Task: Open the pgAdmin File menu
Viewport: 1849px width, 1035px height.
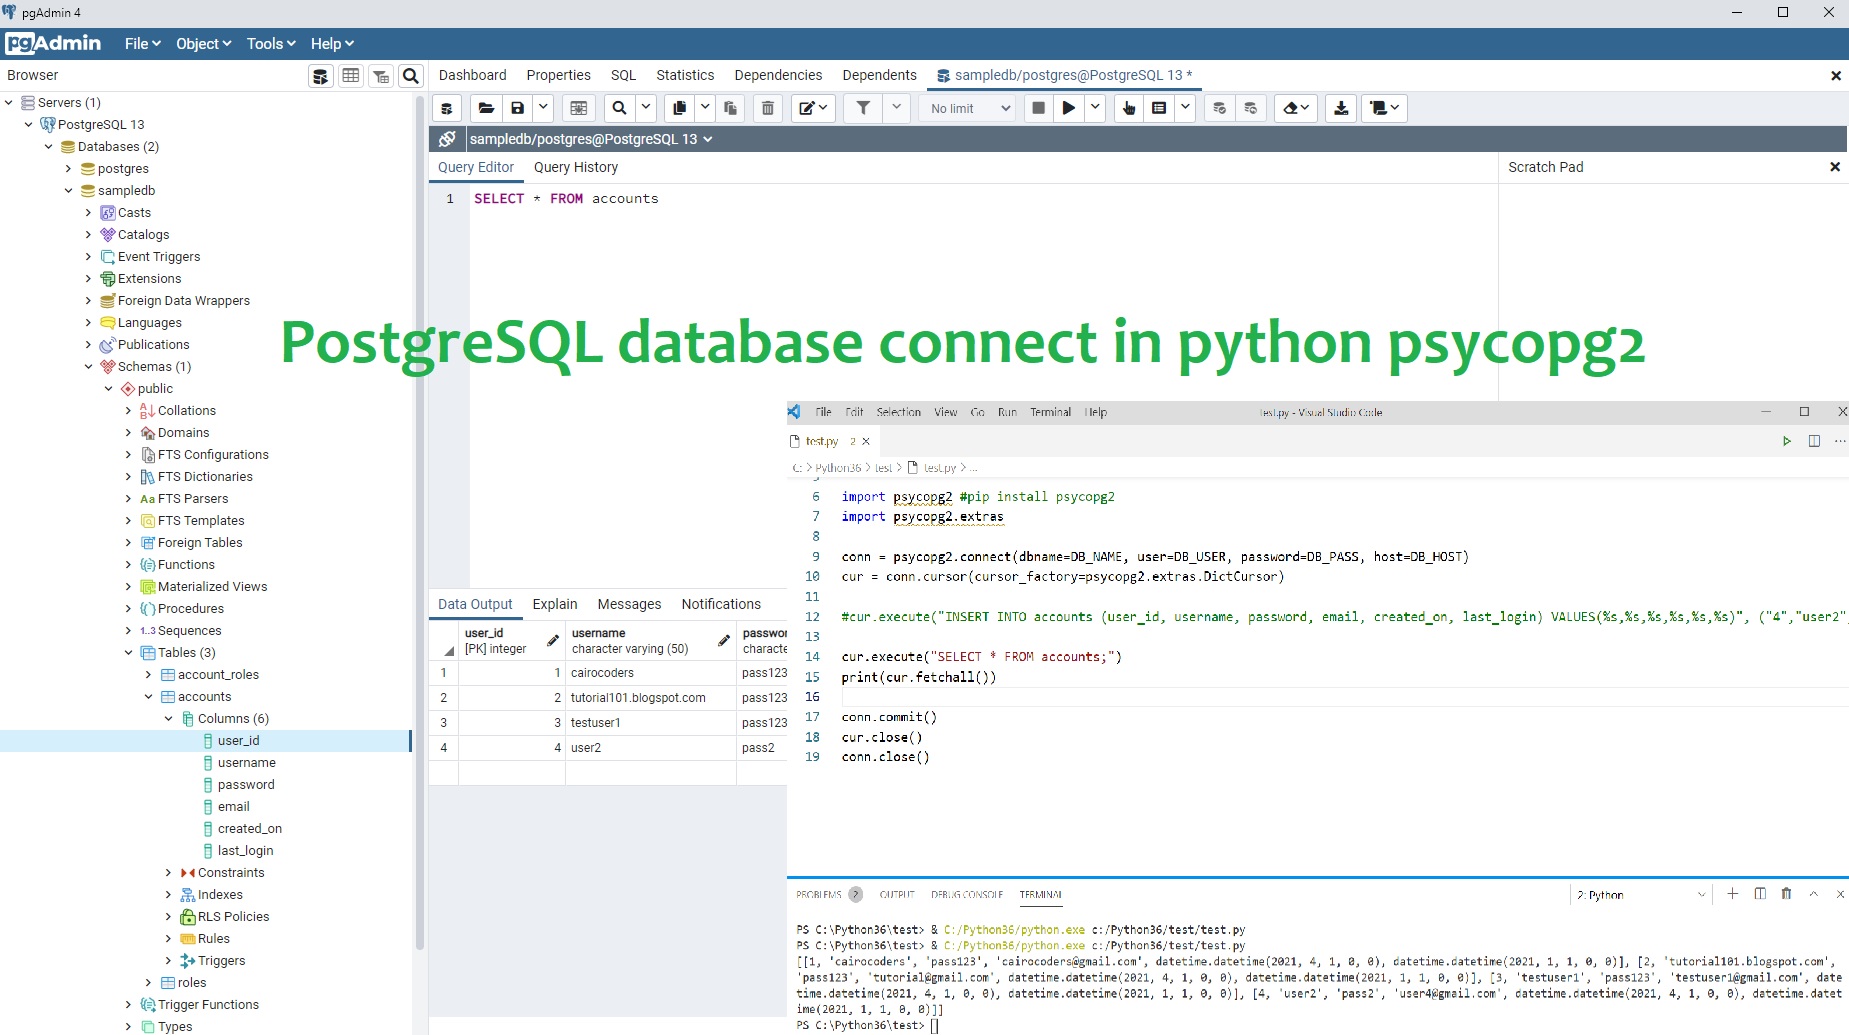Action: [142, 44]
